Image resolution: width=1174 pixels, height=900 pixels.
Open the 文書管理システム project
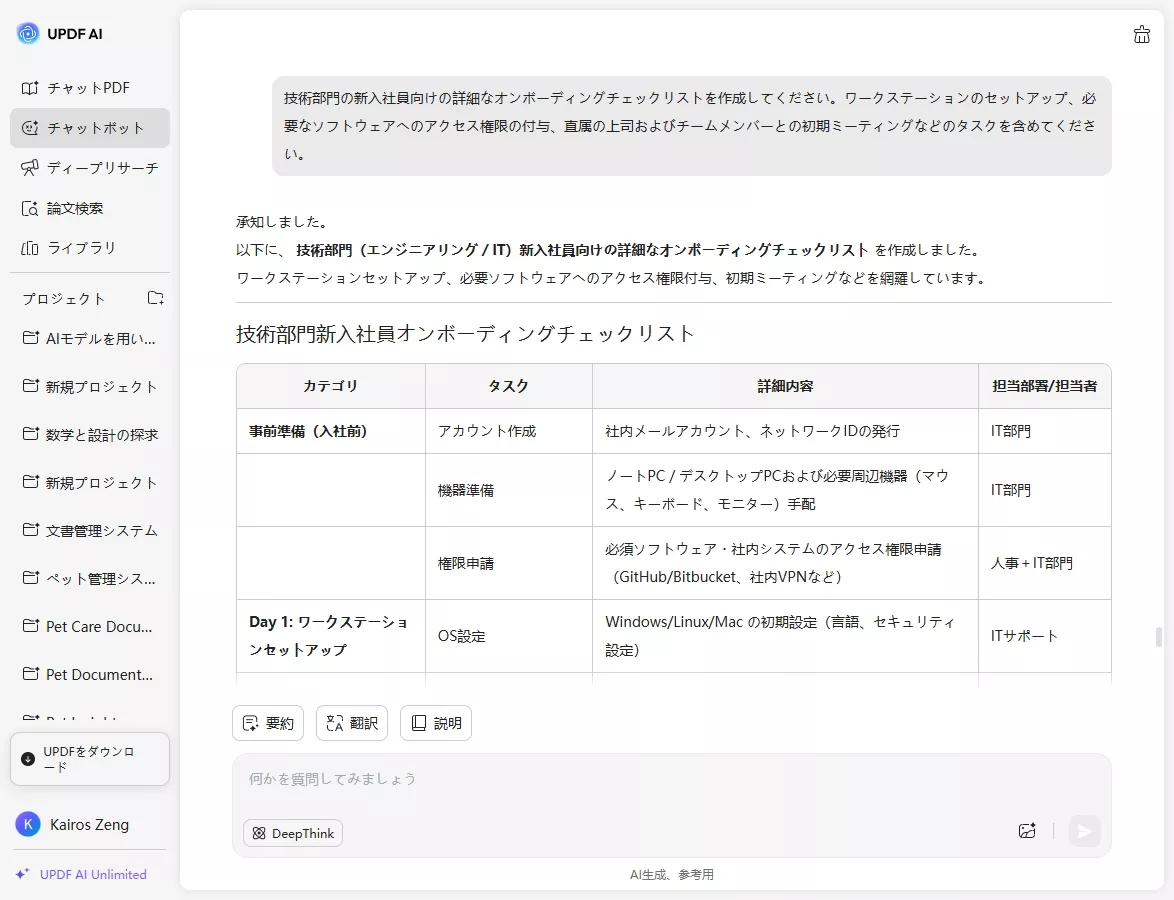[x=89, y=530]
